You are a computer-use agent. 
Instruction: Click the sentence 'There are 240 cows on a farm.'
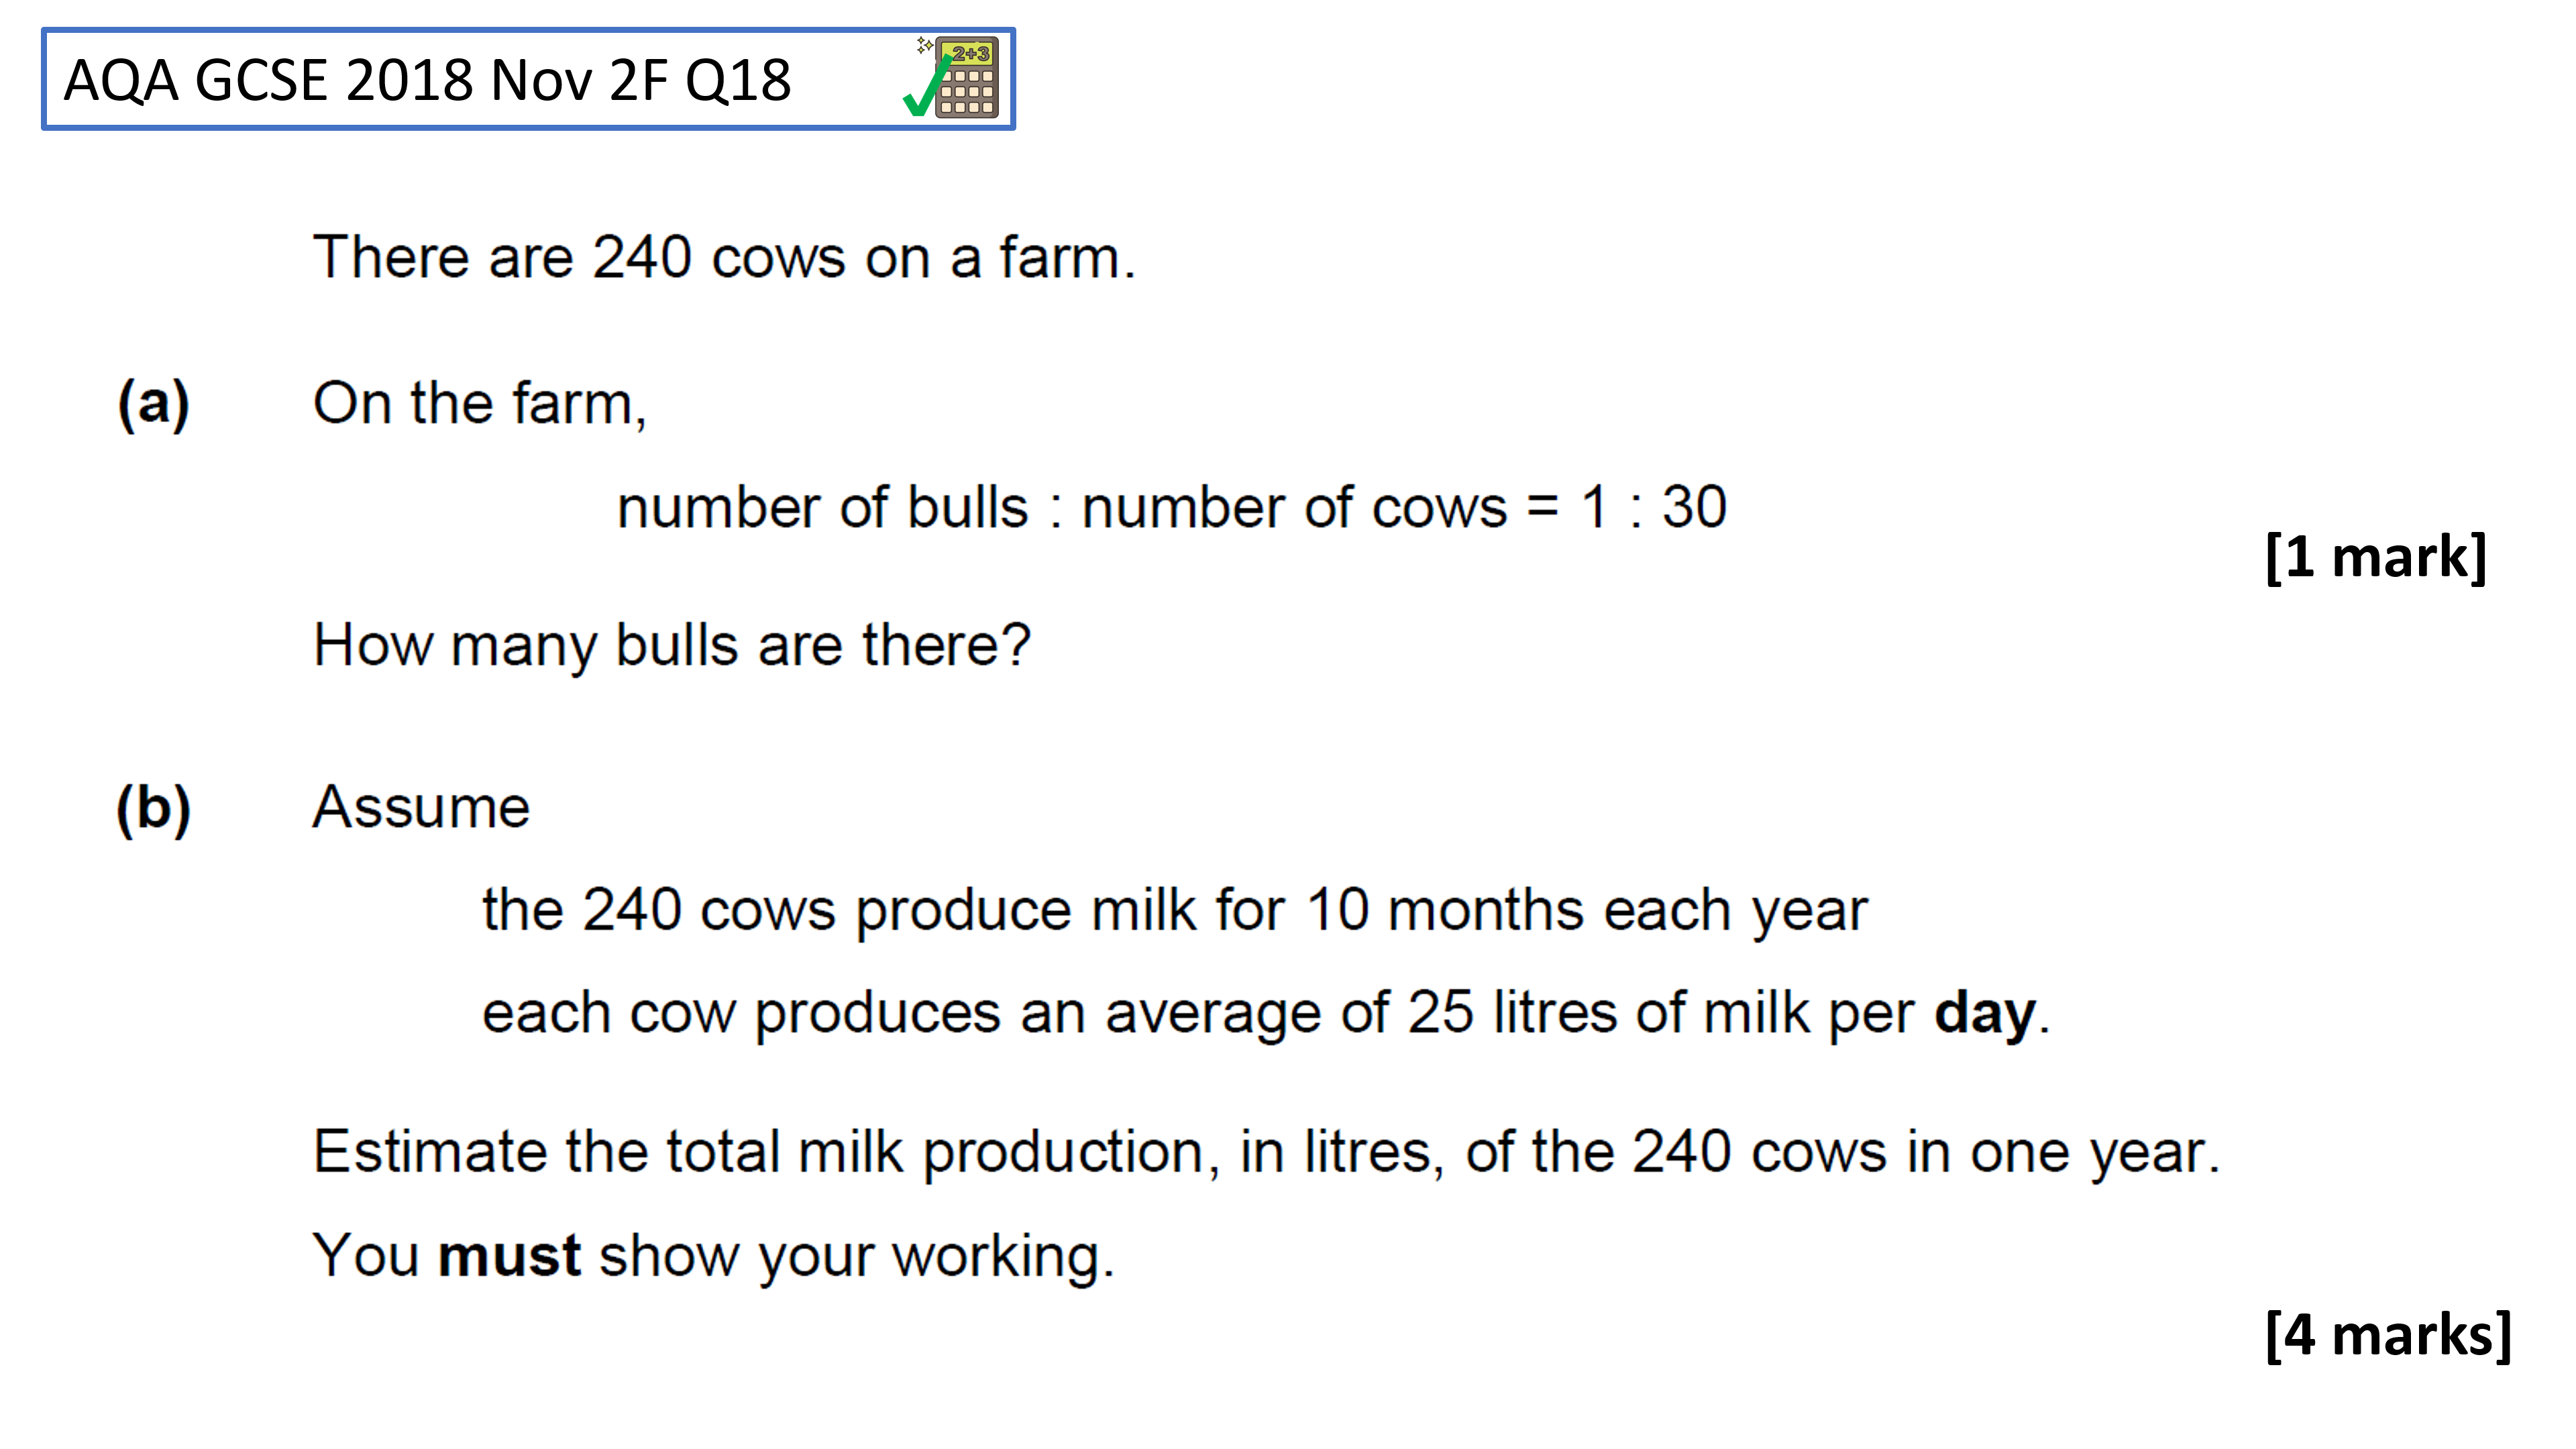[x=724, y=257]
